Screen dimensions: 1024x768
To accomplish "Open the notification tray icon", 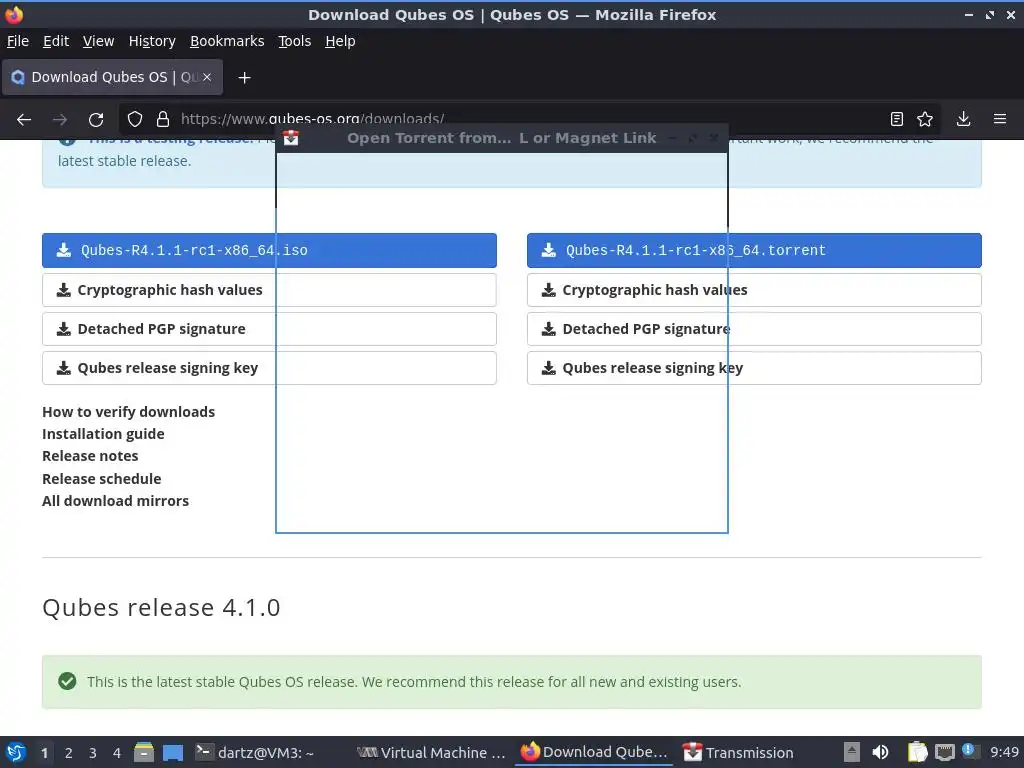I will coord(968,751).
